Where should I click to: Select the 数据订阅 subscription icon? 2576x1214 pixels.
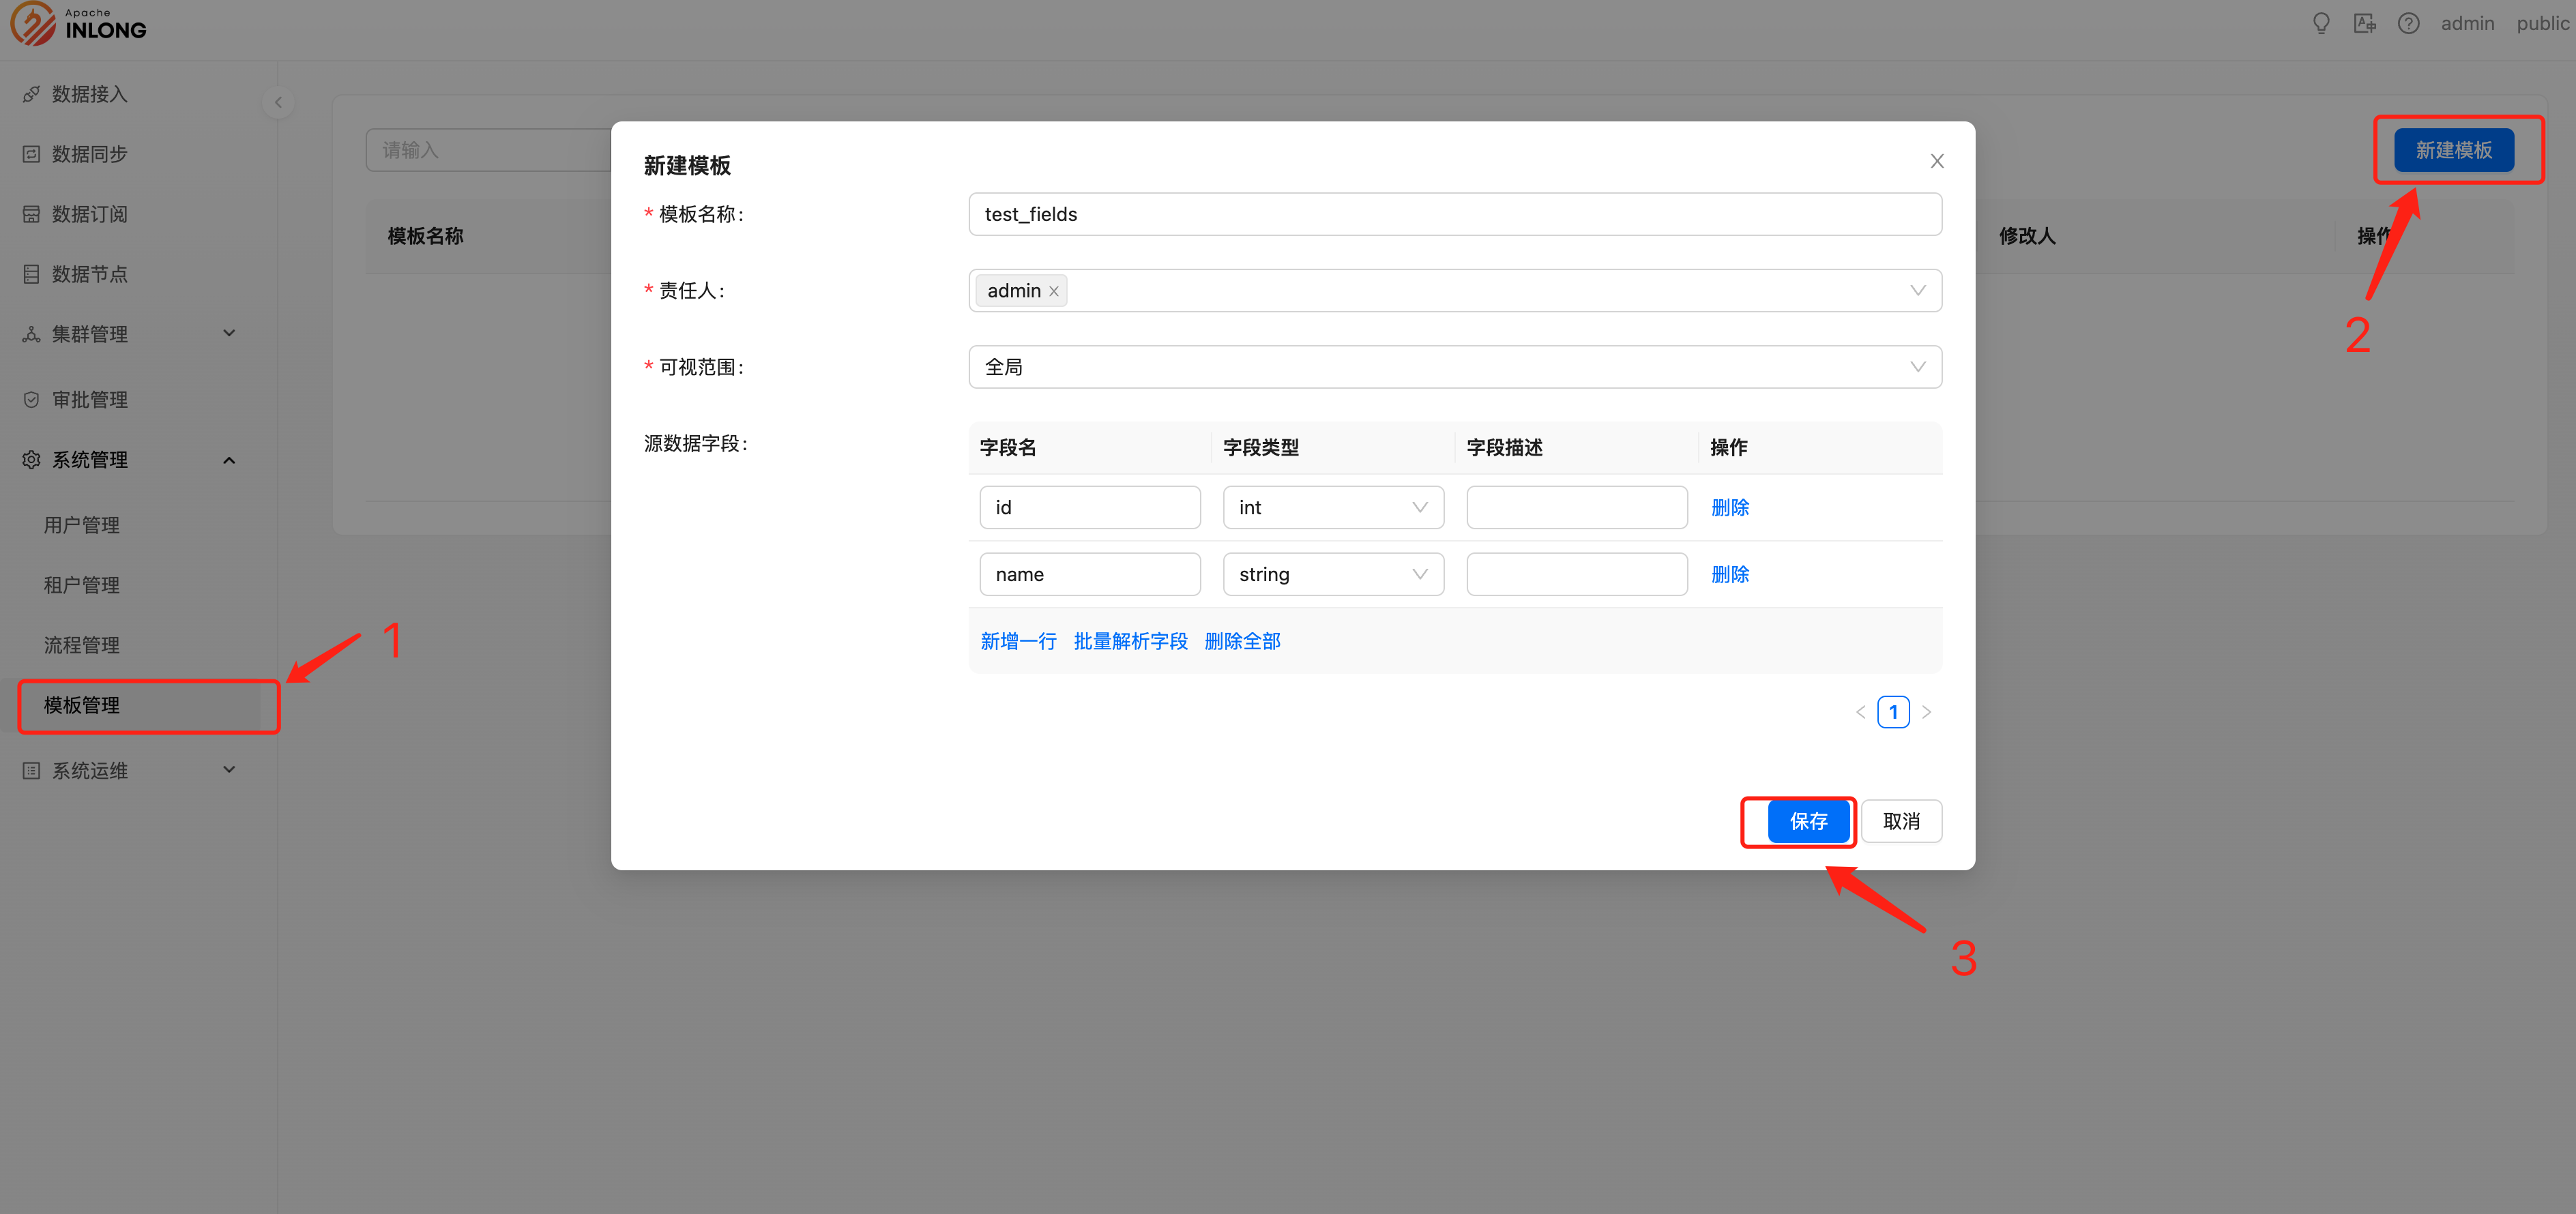31,213
